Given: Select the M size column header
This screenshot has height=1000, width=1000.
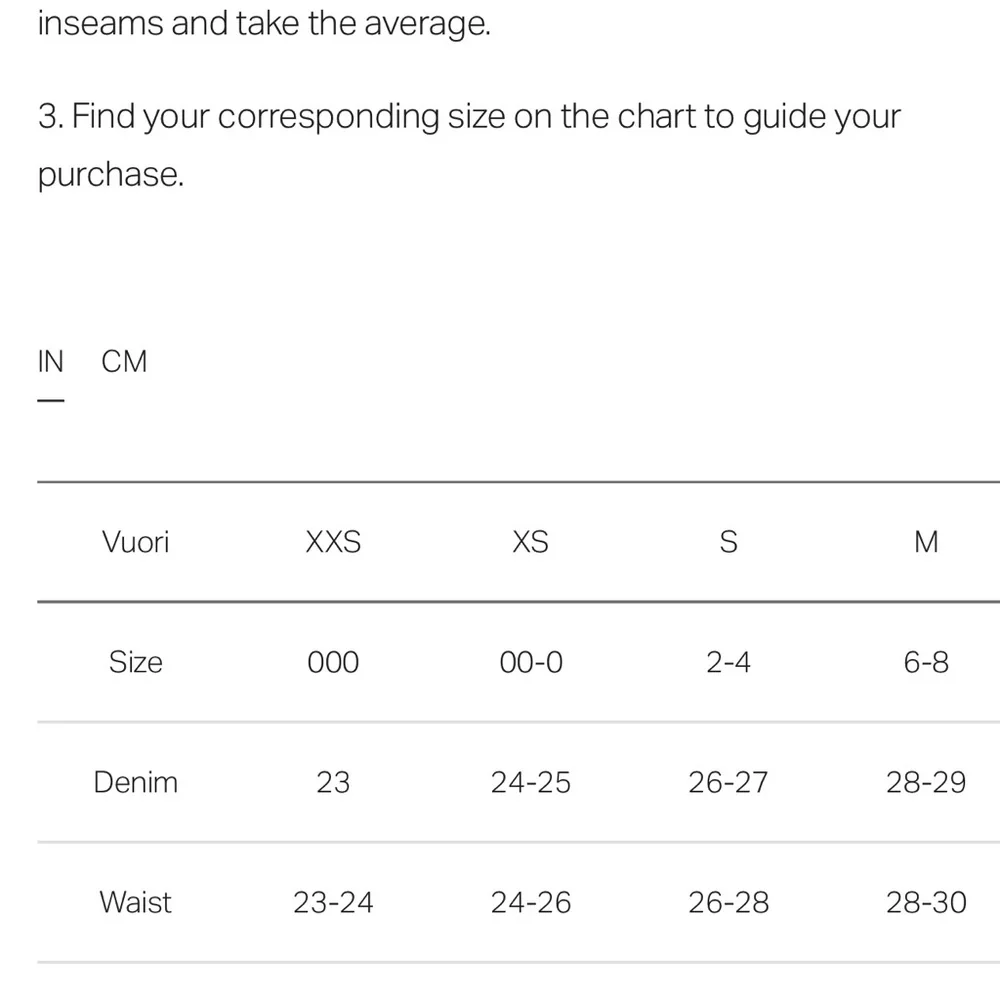Looking at the screenshot, I should click(x=926, y=542).
